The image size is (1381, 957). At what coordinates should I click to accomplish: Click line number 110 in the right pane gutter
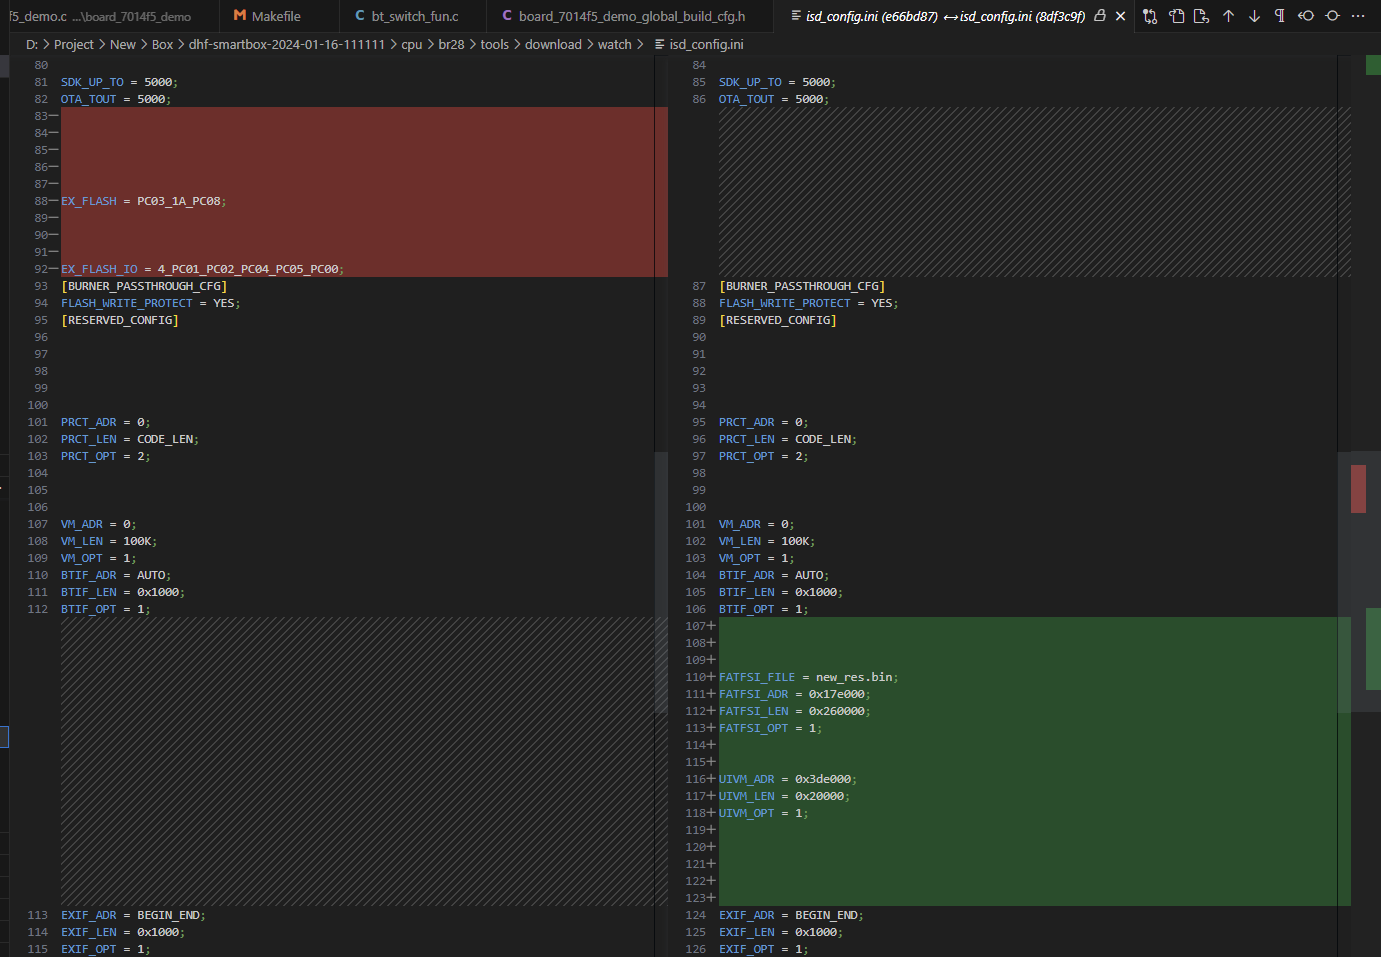tap(695, 677)
